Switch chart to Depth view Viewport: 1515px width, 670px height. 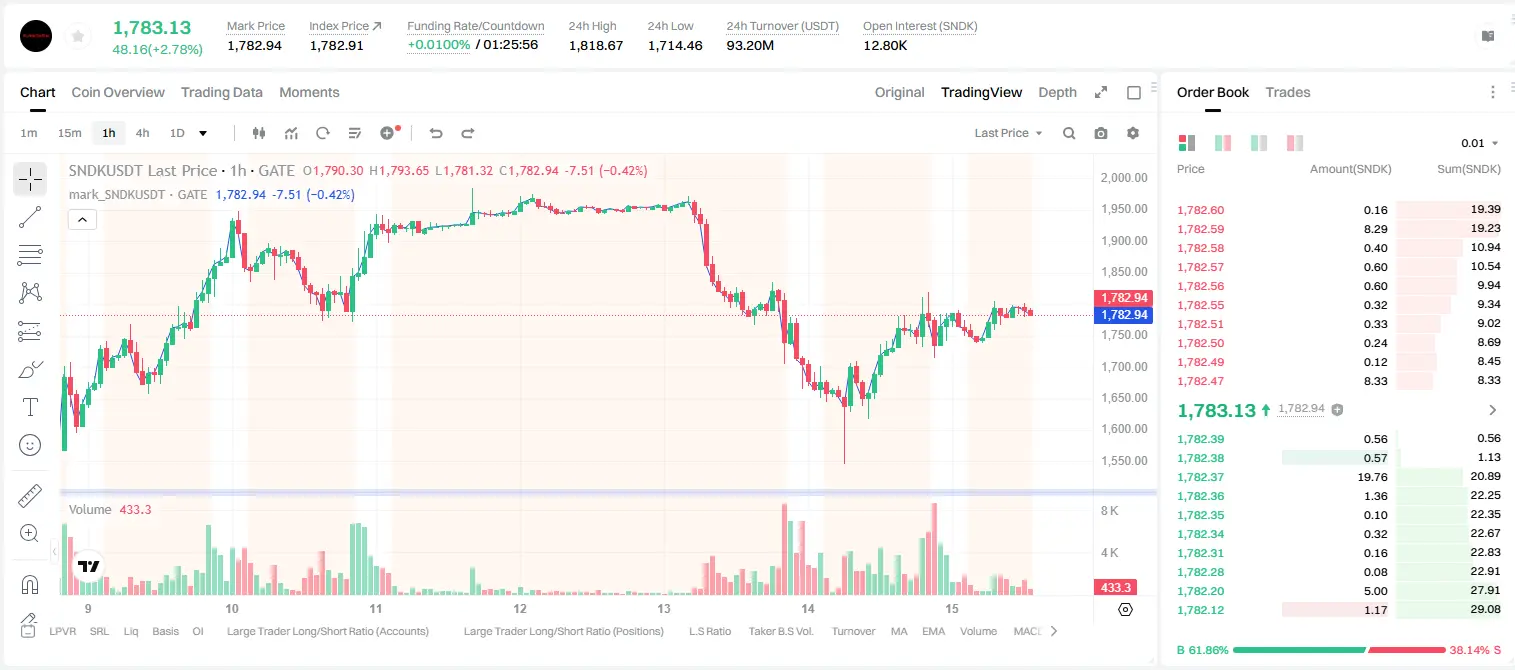(x=1057, y=92)
